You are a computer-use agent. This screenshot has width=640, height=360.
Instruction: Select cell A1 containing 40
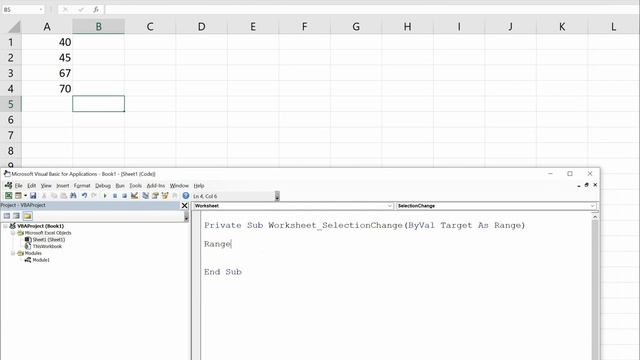point(47,42)
